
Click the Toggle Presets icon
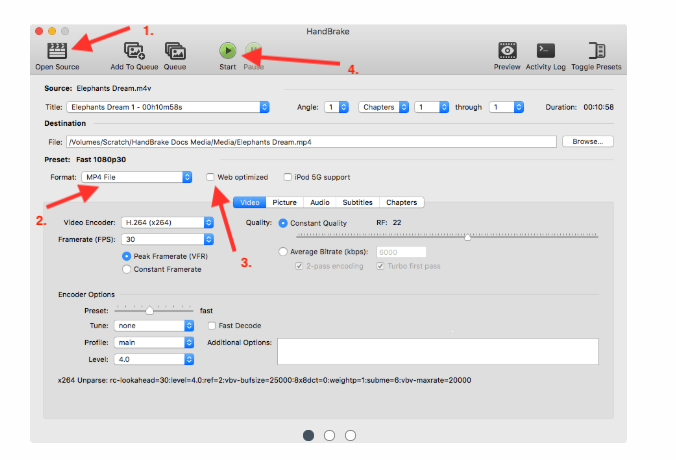[597, 51]
